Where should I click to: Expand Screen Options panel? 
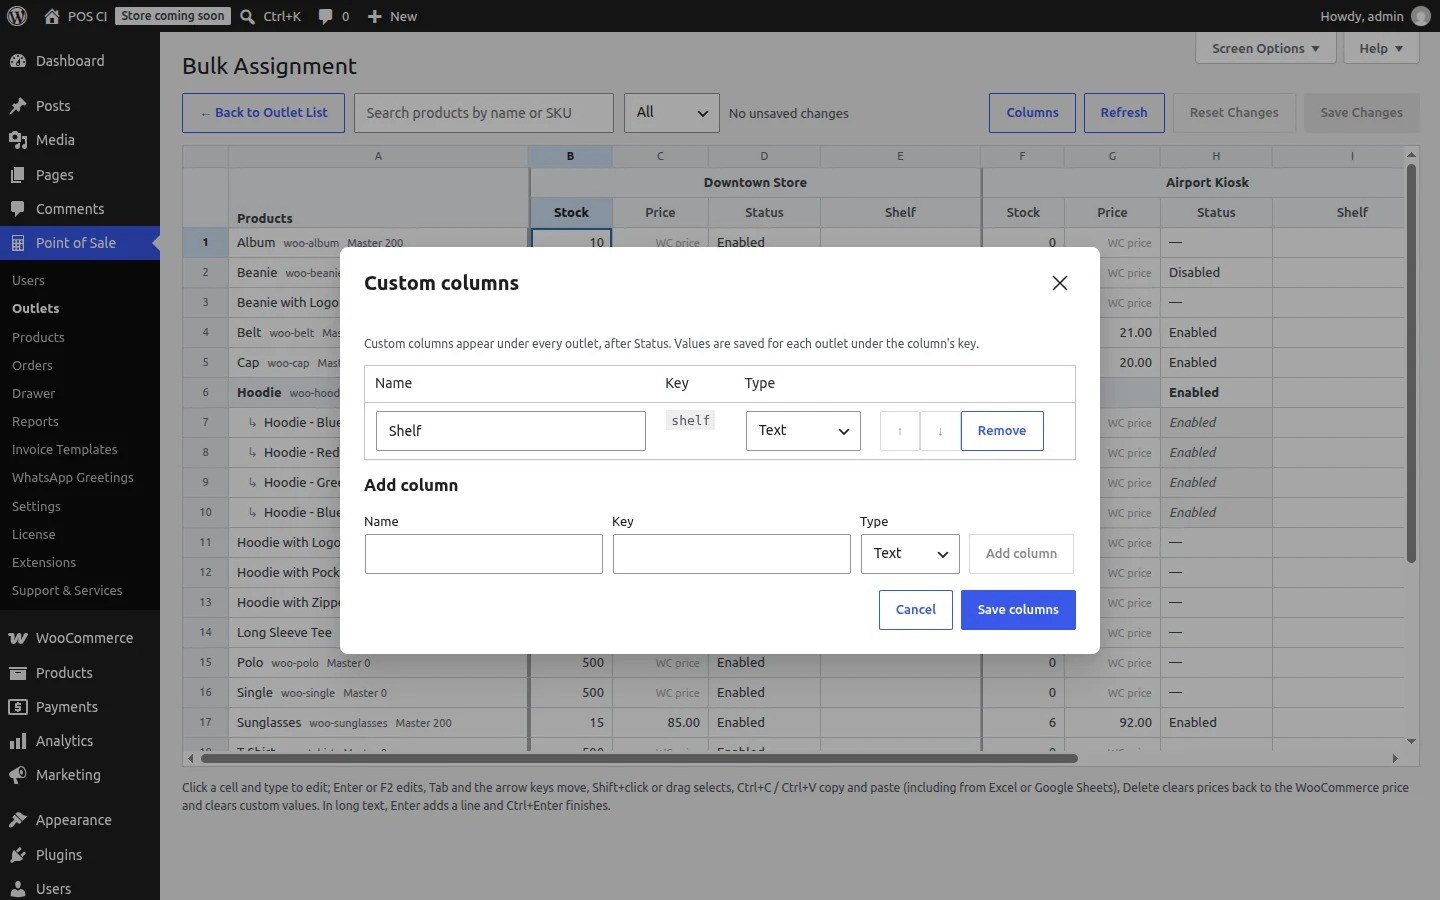click(x=1266, y=48)
